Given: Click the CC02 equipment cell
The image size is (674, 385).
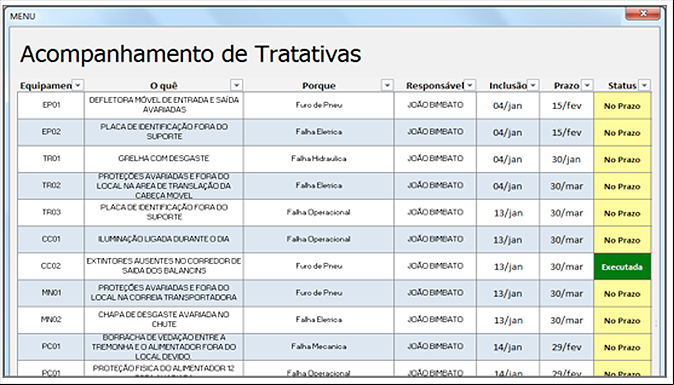Looking at the screenshot, I should pyautogui.click(x=51, y=266).
